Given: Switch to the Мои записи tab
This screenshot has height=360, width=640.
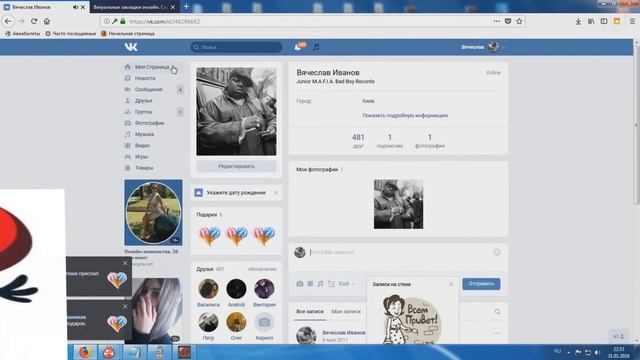Looking at the screenshot, I should [346, 311].
